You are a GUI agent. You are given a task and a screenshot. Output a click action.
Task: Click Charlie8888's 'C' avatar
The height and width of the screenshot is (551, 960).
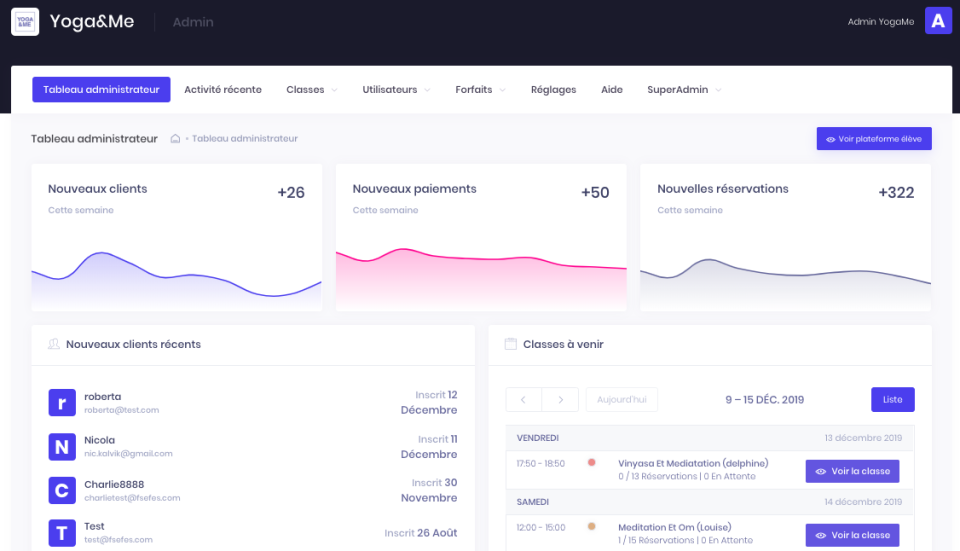click(62, 490)
